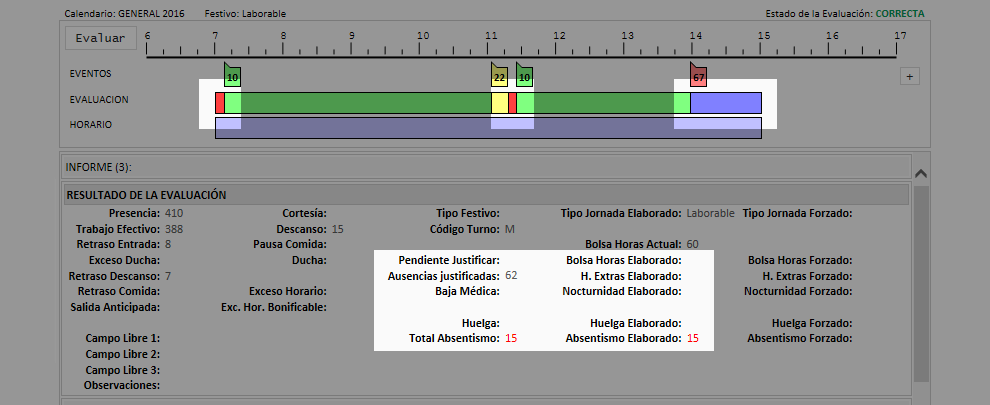Click the CORRECTA evaluation status

click(900, 13)
